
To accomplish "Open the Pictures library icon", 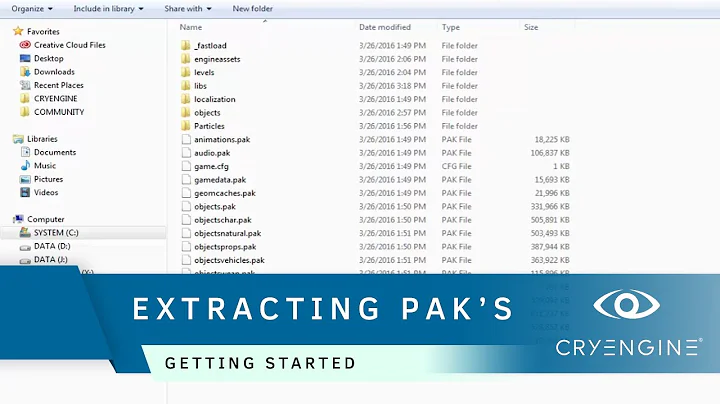I will point(26,179).
